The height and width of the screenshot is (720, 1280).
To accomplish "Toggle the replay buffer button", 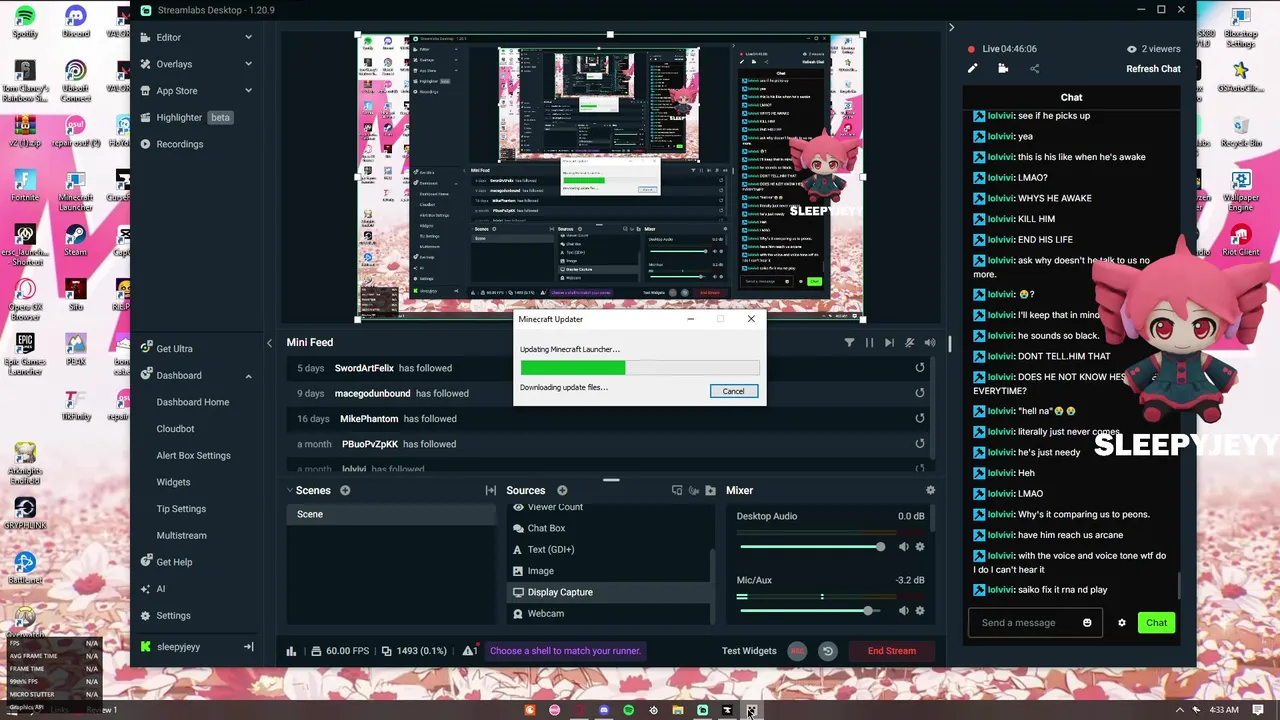I will point(827,651).
